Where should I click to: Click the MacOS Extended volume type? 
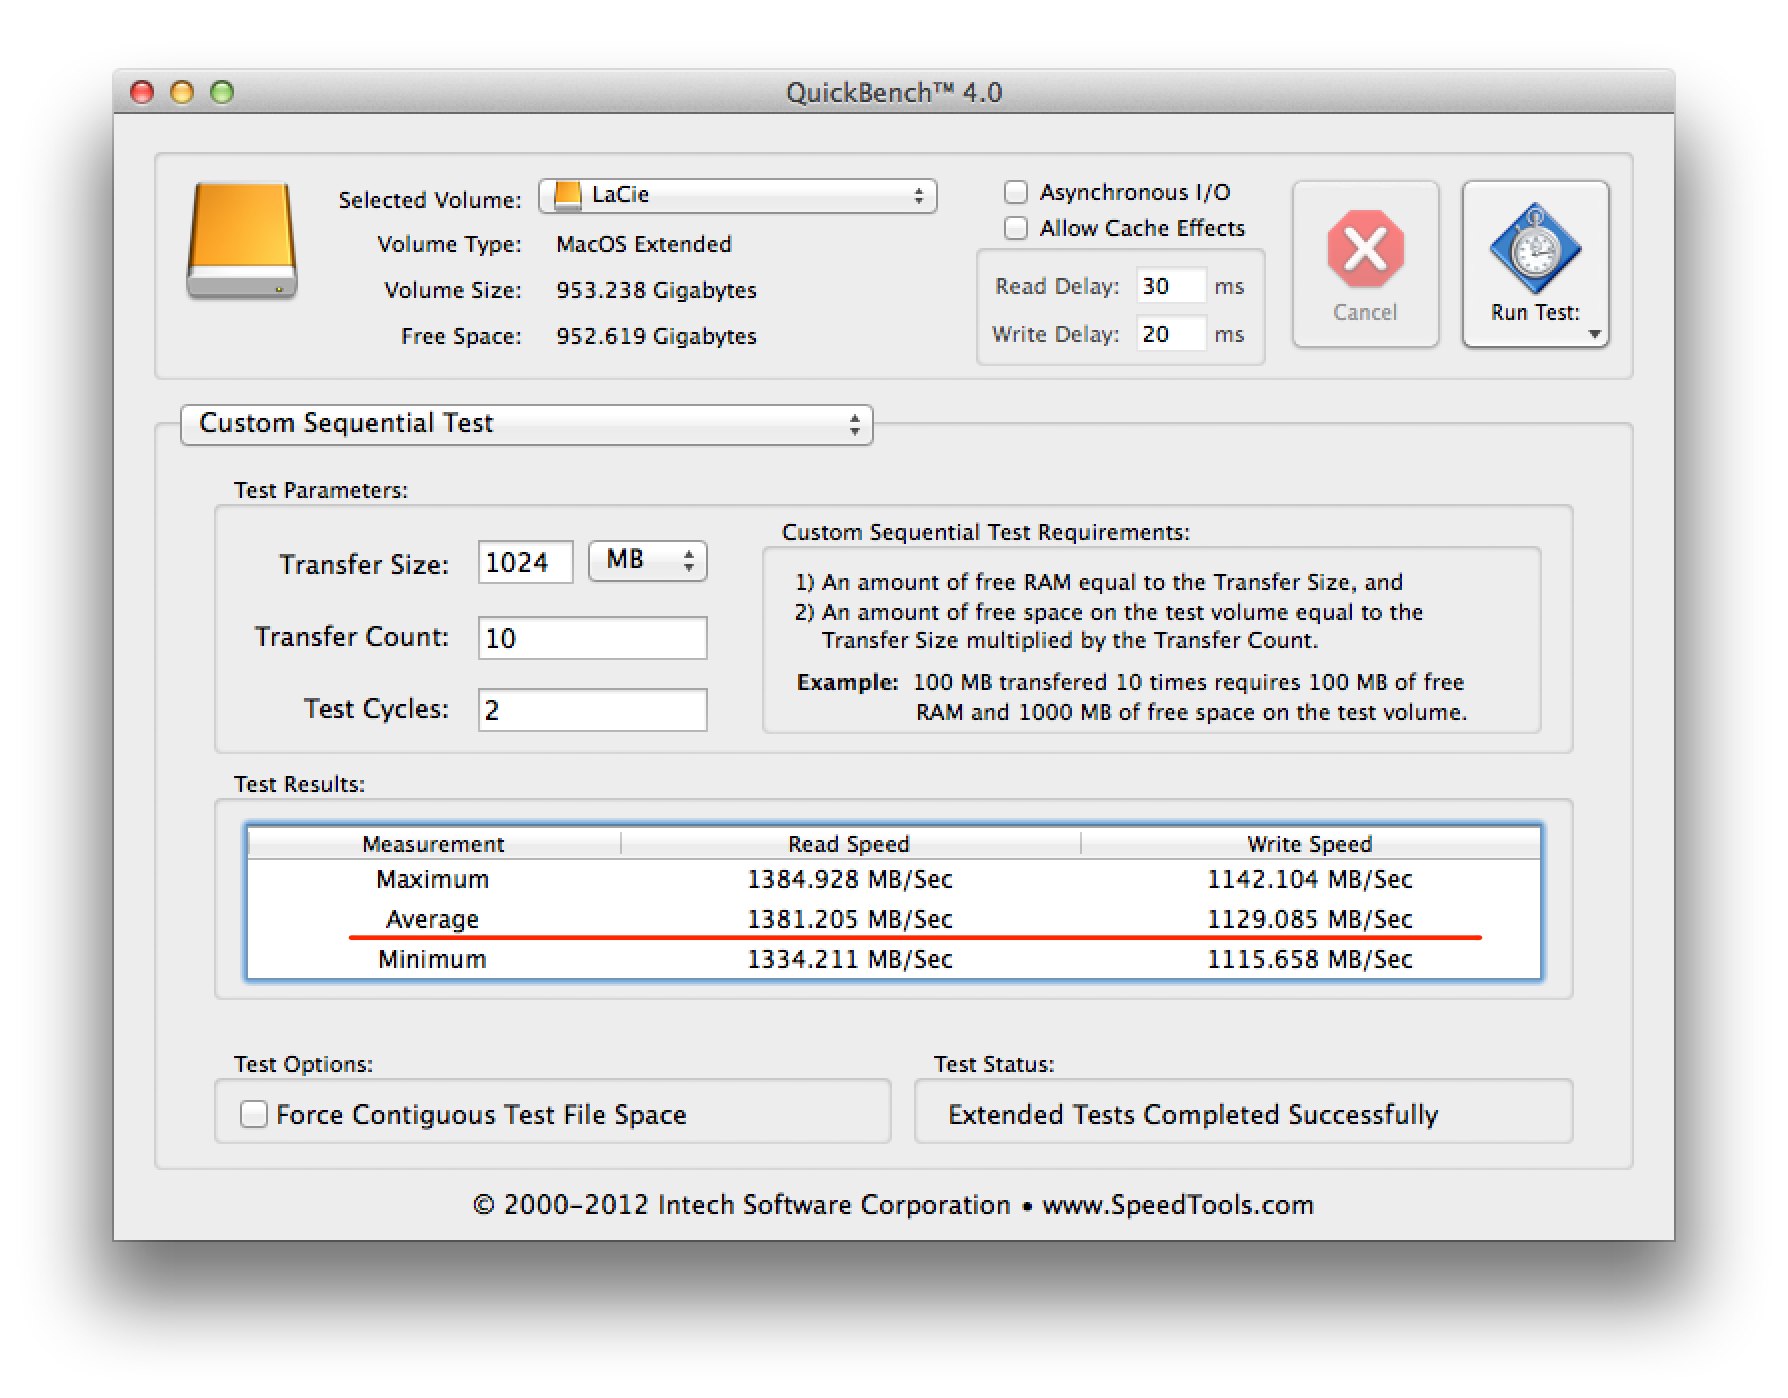[x=644, y=244]
